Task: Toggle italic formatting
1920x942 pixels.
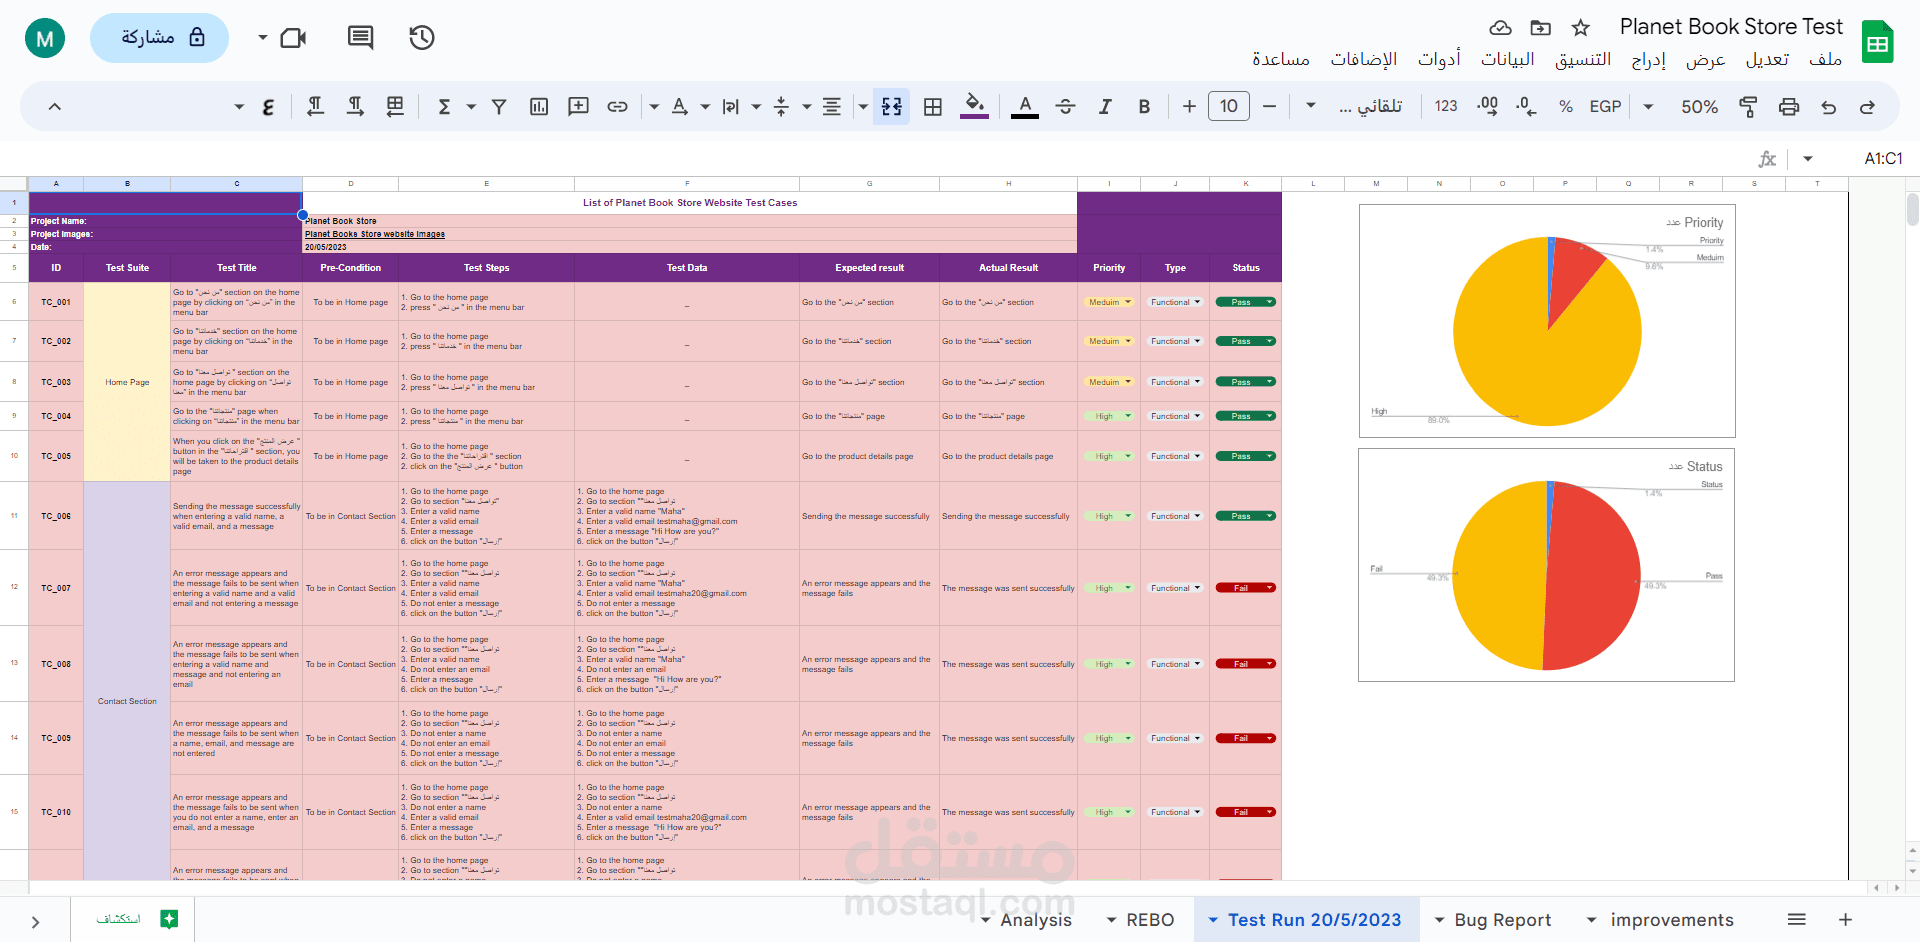Action: coord(1105,107)
